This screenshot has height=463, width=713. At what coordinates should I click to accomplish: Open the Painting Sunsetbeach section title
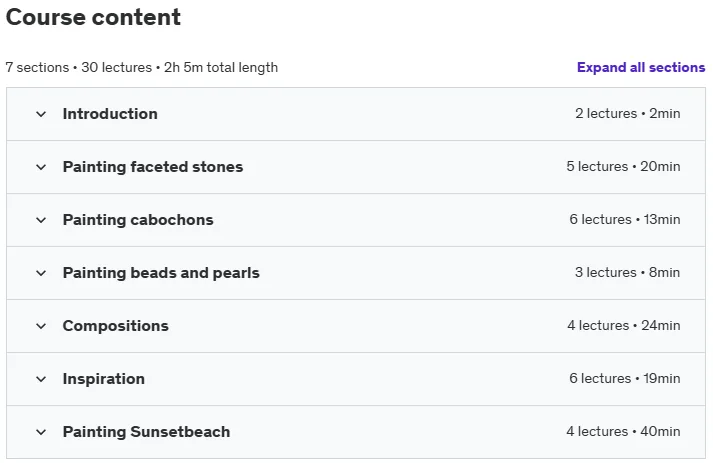[146, 432]
